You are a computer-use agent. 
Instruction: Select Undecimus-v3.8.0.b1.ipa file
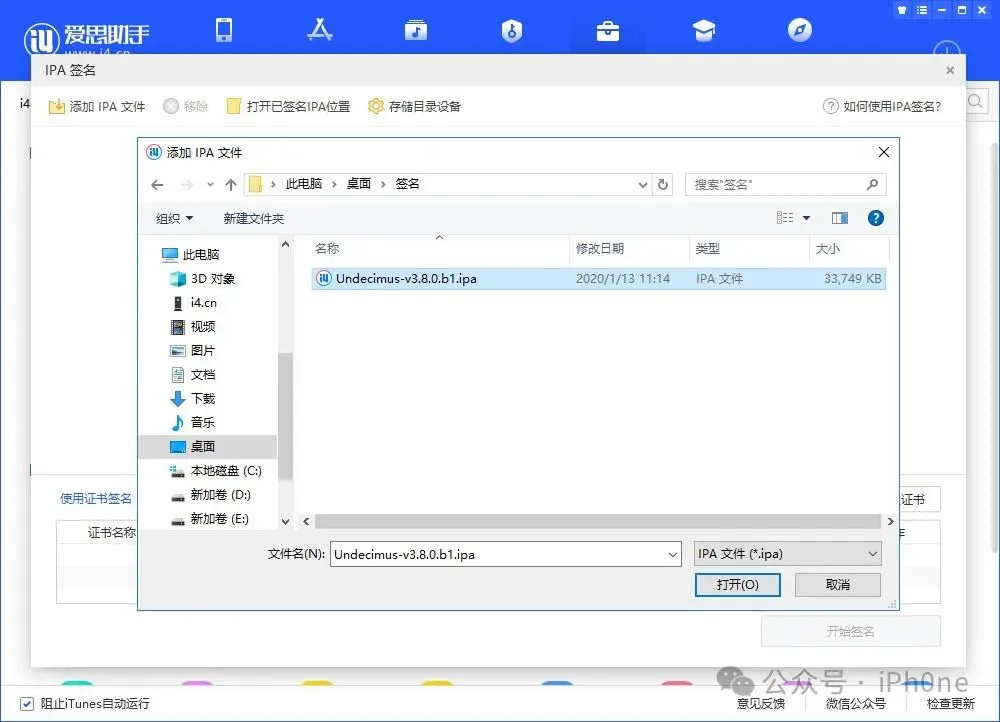pos(598,279)
